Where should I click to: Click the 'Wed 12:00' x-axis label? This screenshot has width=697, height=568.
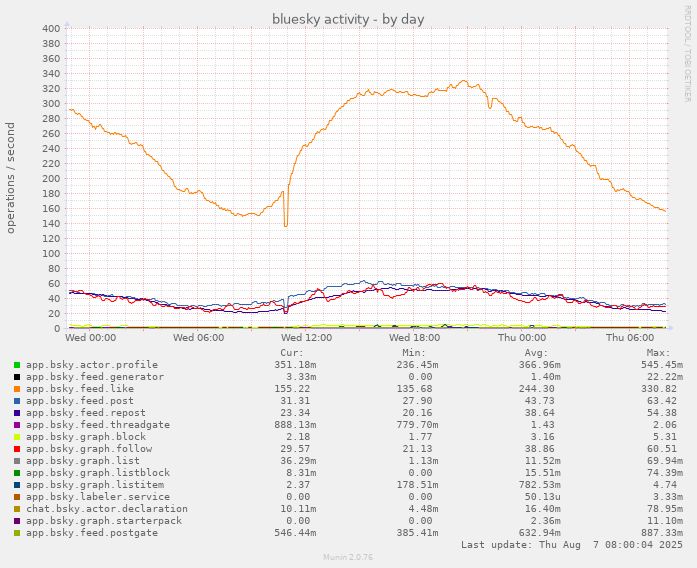307,338
